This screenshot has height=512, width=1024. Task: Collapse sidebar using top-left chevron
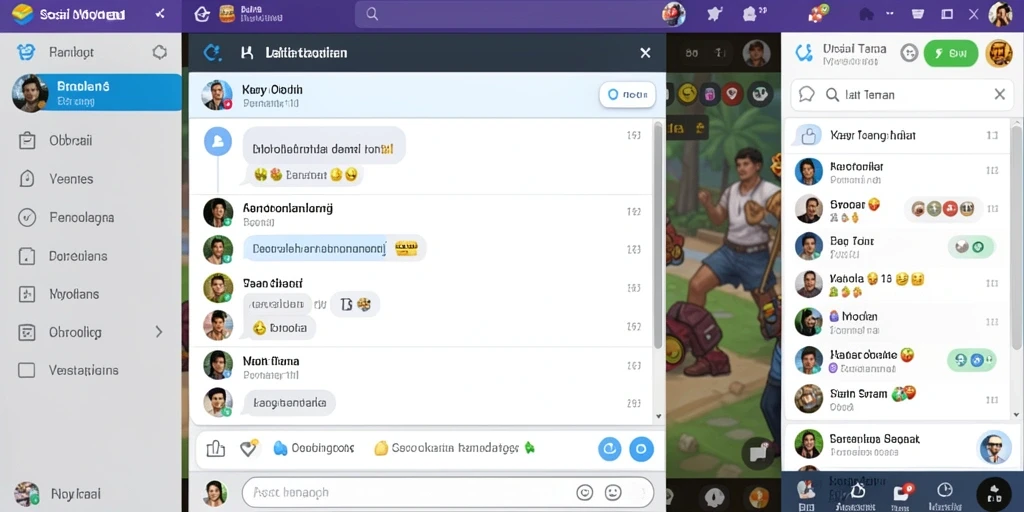click(159, 14)
